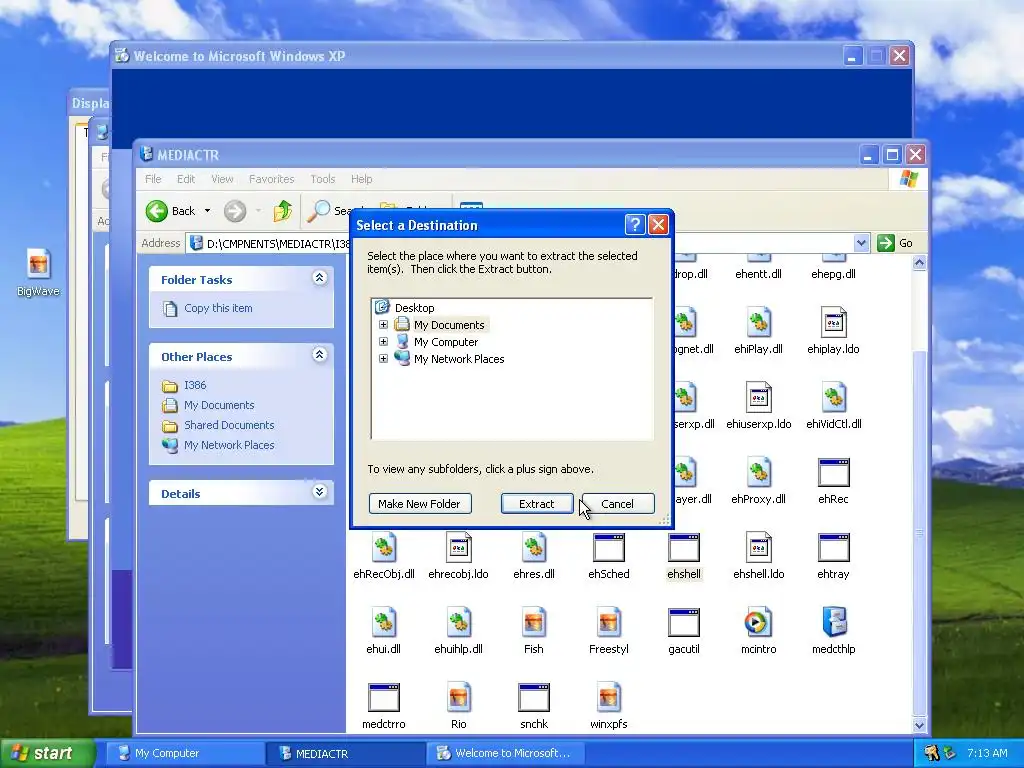
Task: Open the Address bar dropdown
Action: (x=861, y=243)
